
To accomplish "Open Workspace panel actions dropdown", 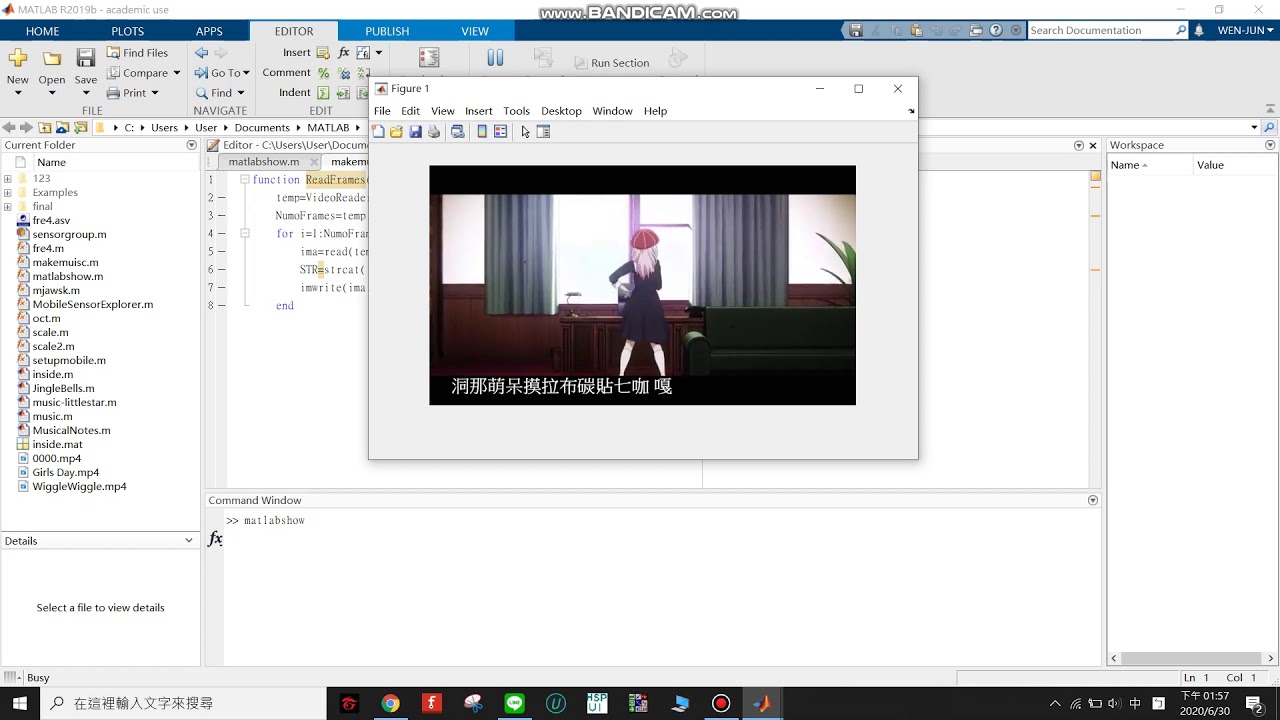I will tap(1271, 145).
